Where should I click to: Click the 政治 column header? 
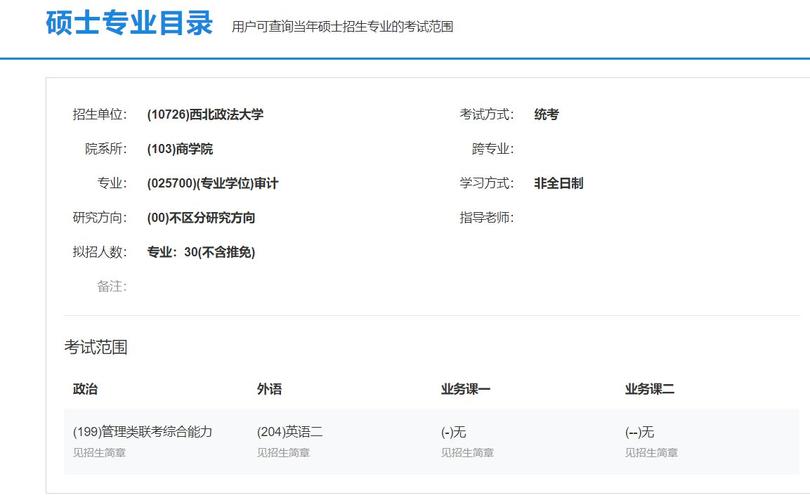pos(85,389)
